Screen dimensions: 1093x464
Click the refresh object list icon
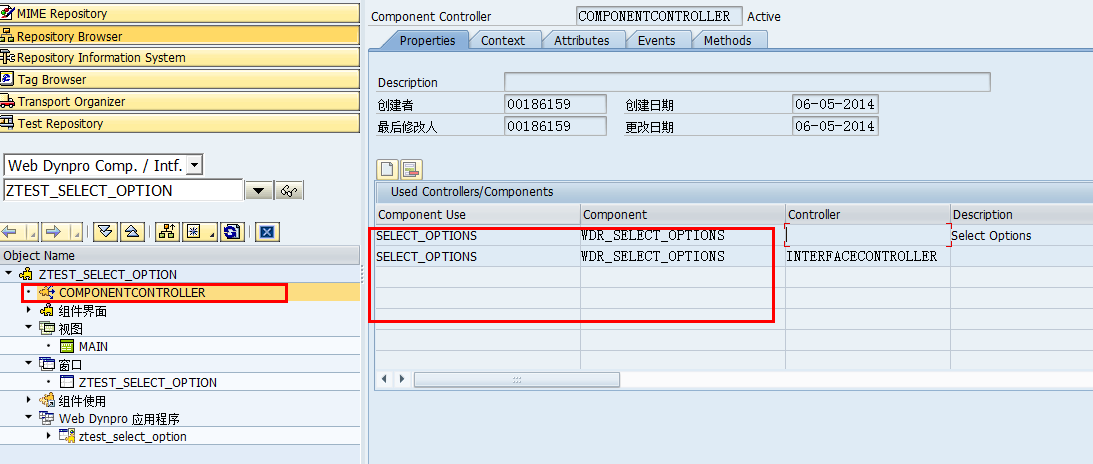232,232
